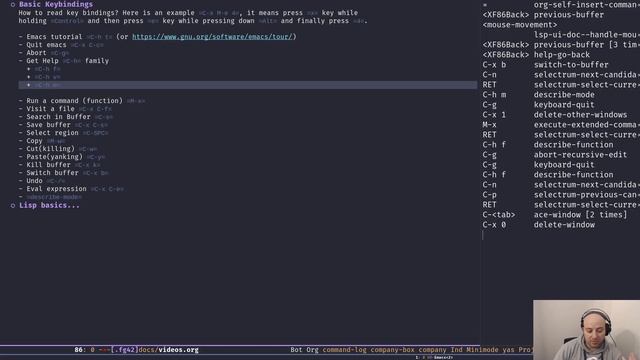Click the Cut(killing) list item
The image size is (640, 360).
pyautogui.click(x=58, y=149)
